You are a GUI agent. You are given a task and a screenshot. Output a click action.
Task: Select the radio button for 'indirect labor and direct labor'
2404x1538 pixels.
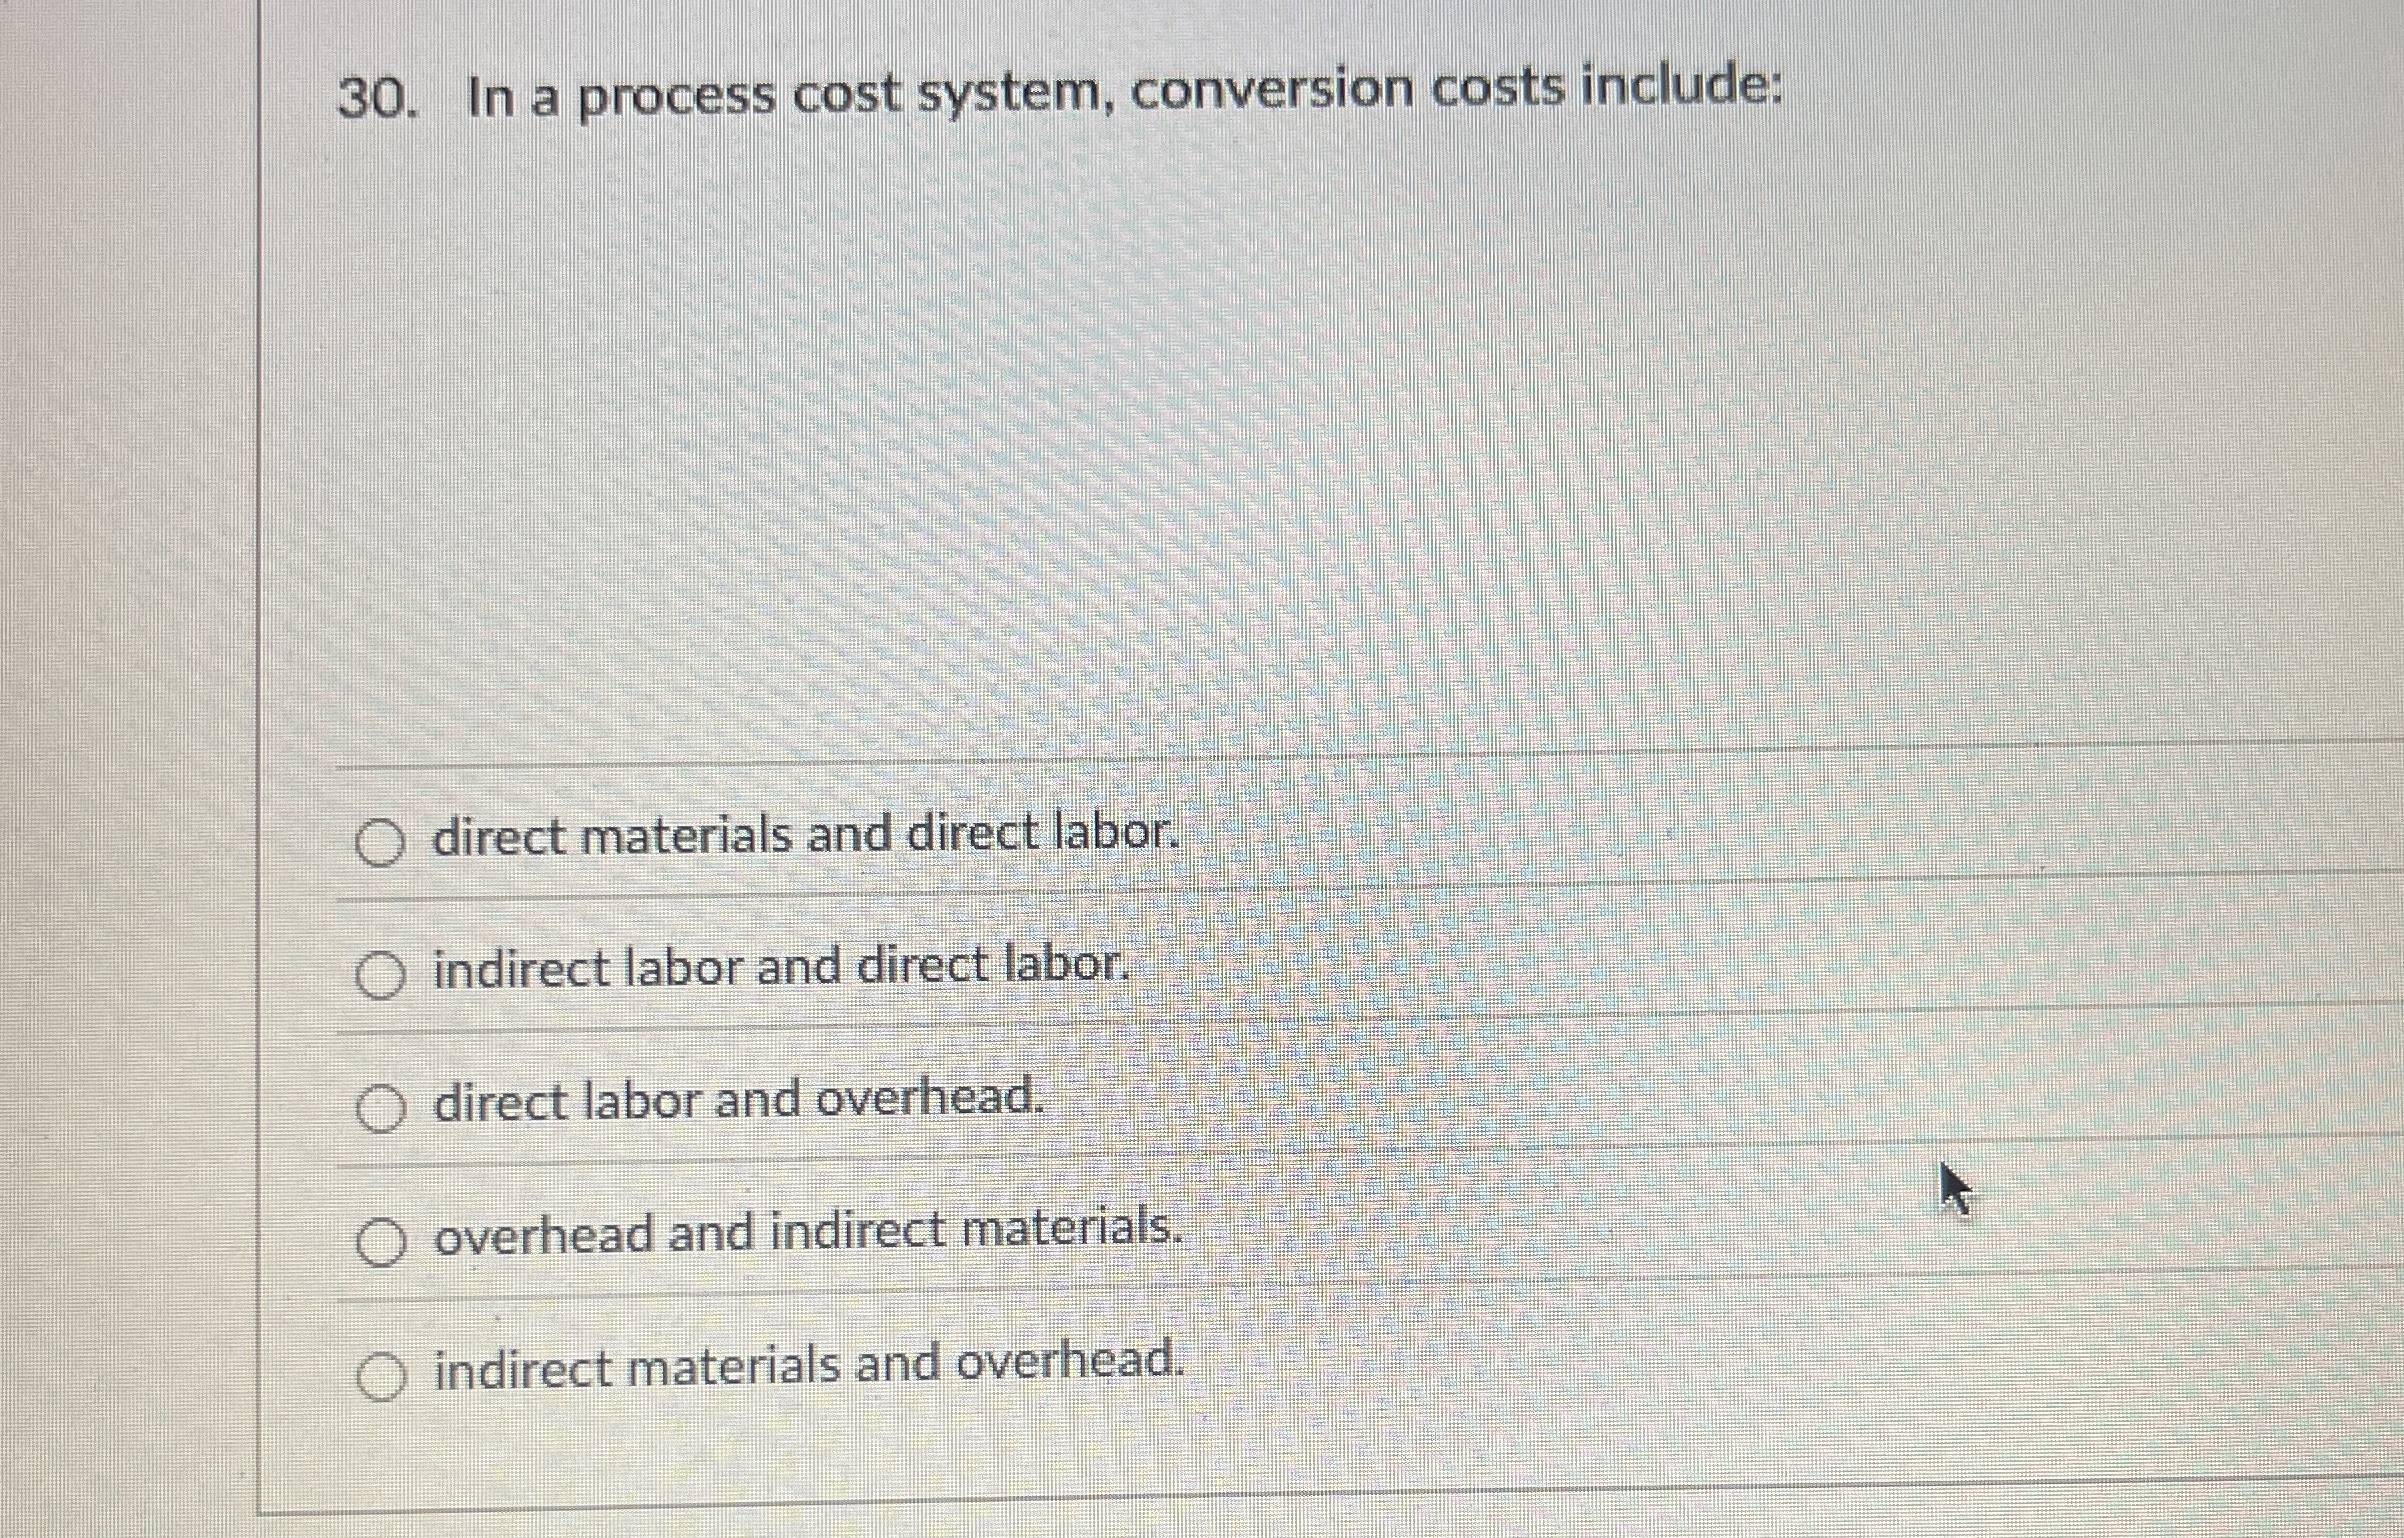(x=381, y=972)
